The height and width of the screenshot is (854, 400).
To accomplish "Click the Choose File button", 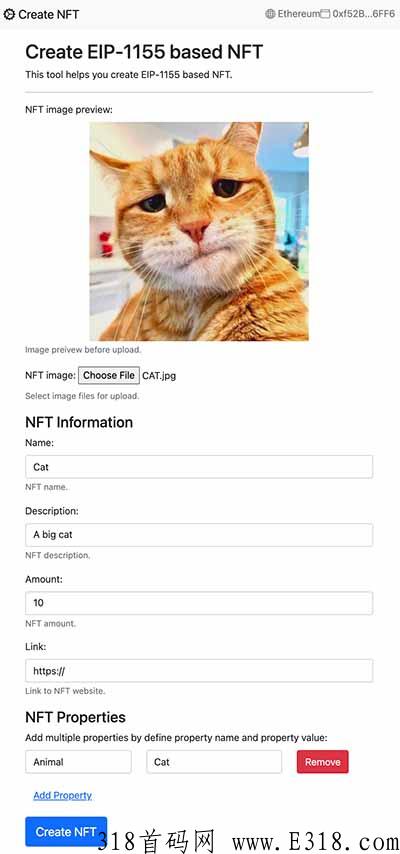I will pyautogui.click(x=109, y=375).
